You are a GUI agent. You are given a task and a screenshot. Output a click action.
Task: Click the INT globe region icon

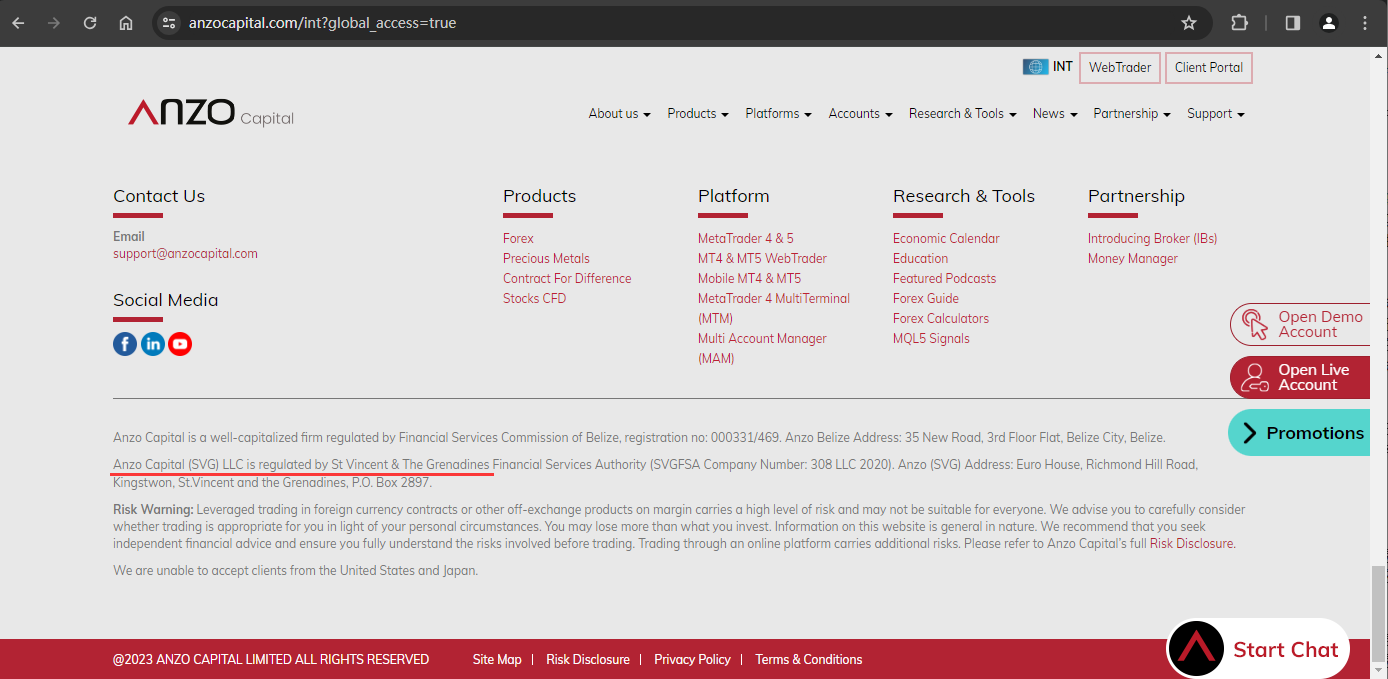pyautogui.click(x=1035, y=67)
